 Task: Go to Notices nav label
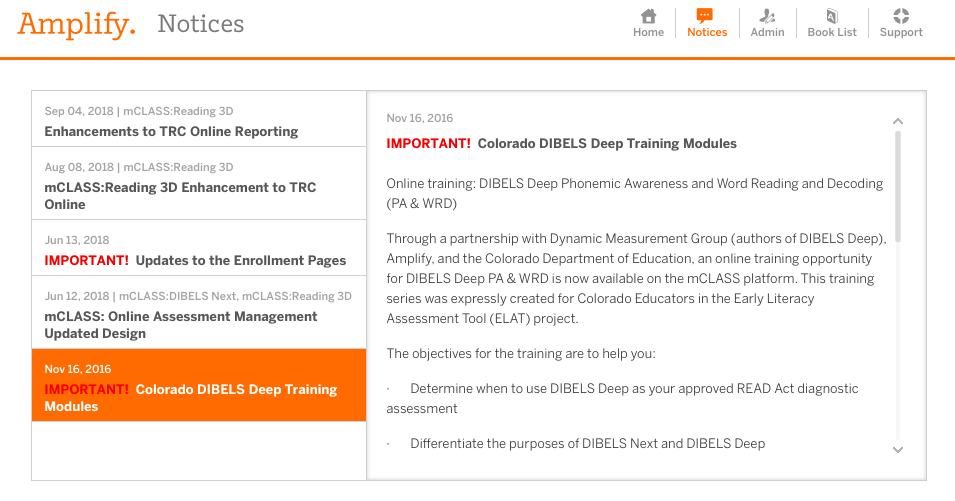pyautogui.click(x=707, y=32)
